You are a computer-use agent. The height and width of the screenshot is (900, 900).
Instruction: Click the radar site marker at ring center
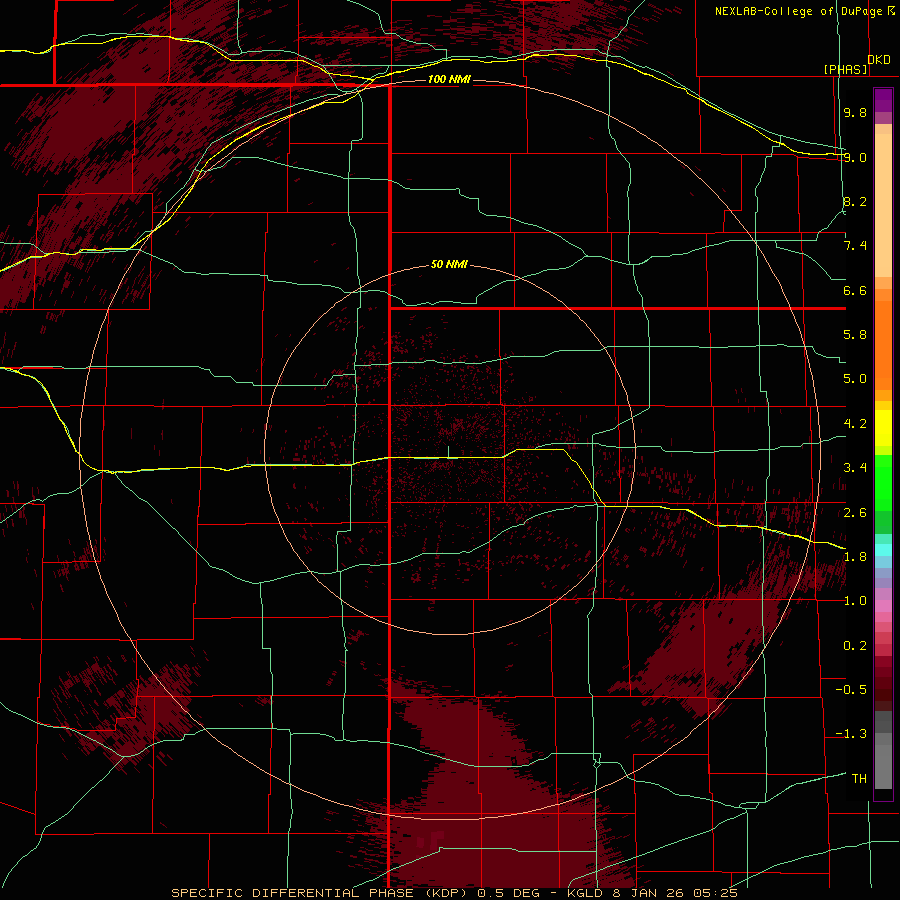(x=448, y=452)
